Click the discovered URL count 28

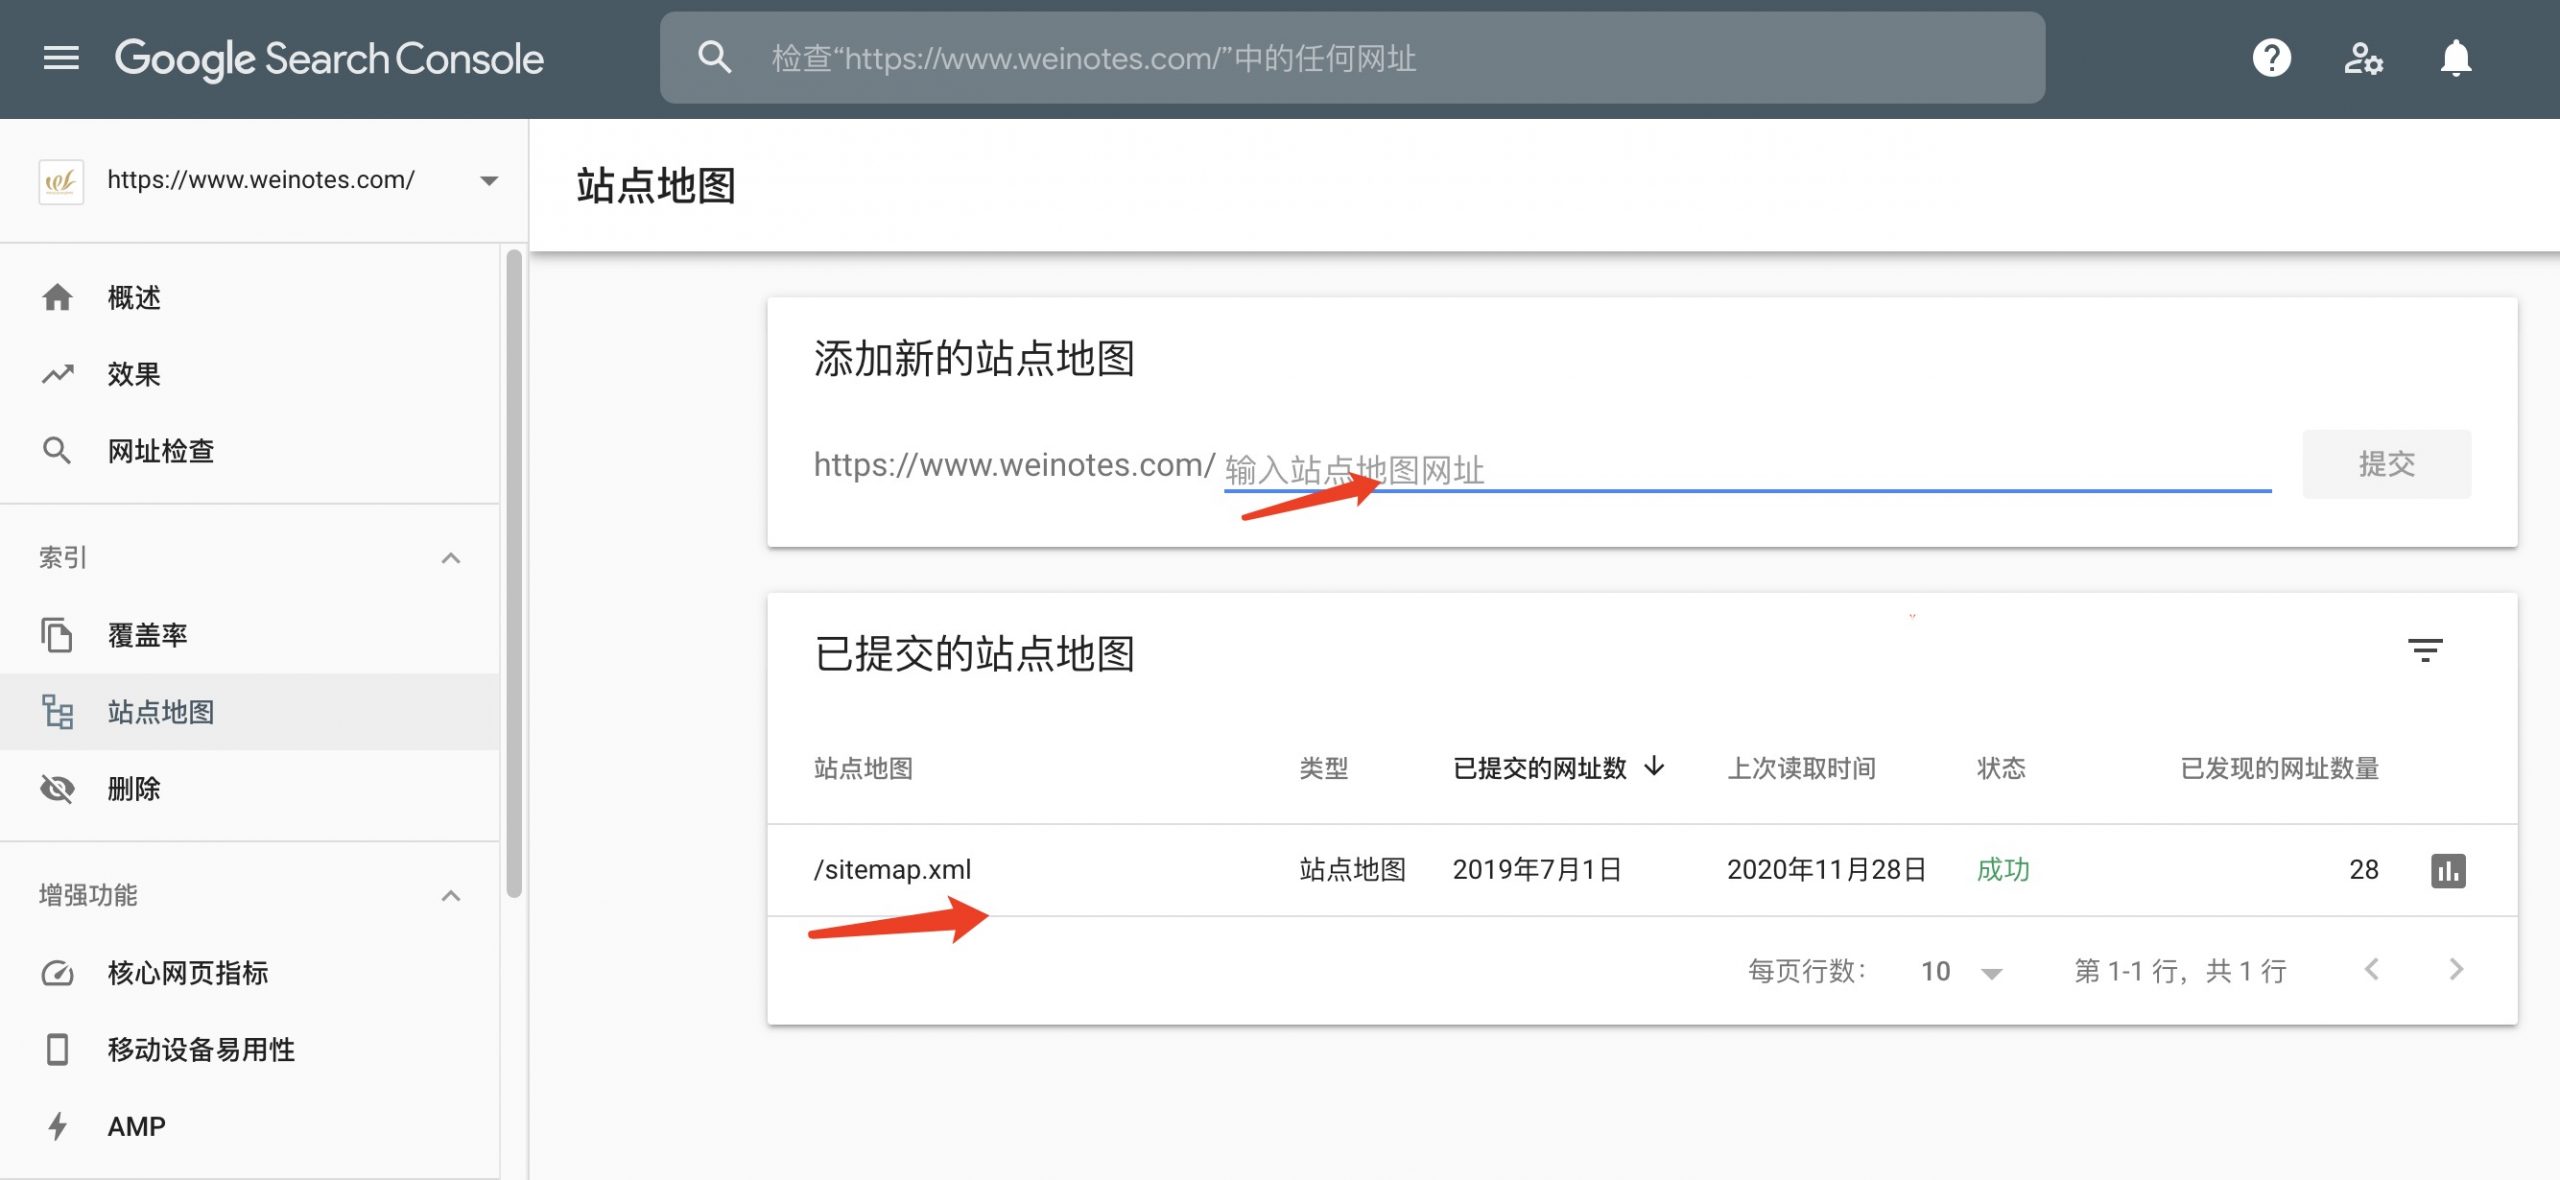point(2364,870)
